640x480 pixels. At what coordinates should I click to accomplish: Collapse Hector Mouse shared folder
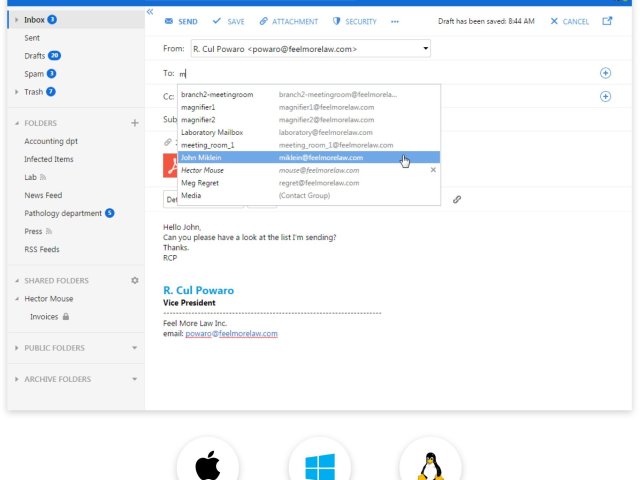(17, 299)
